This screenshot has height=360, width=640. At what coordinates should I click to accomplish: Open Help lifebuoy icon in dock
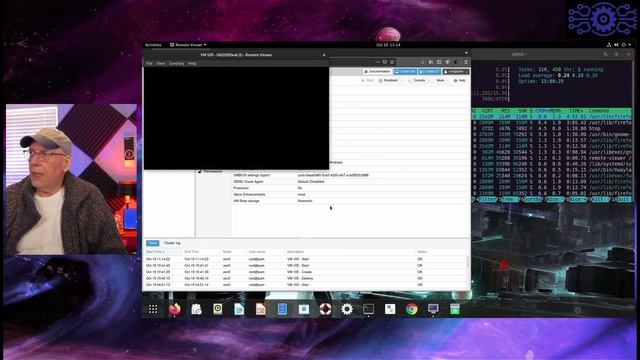tap(325, 309)
